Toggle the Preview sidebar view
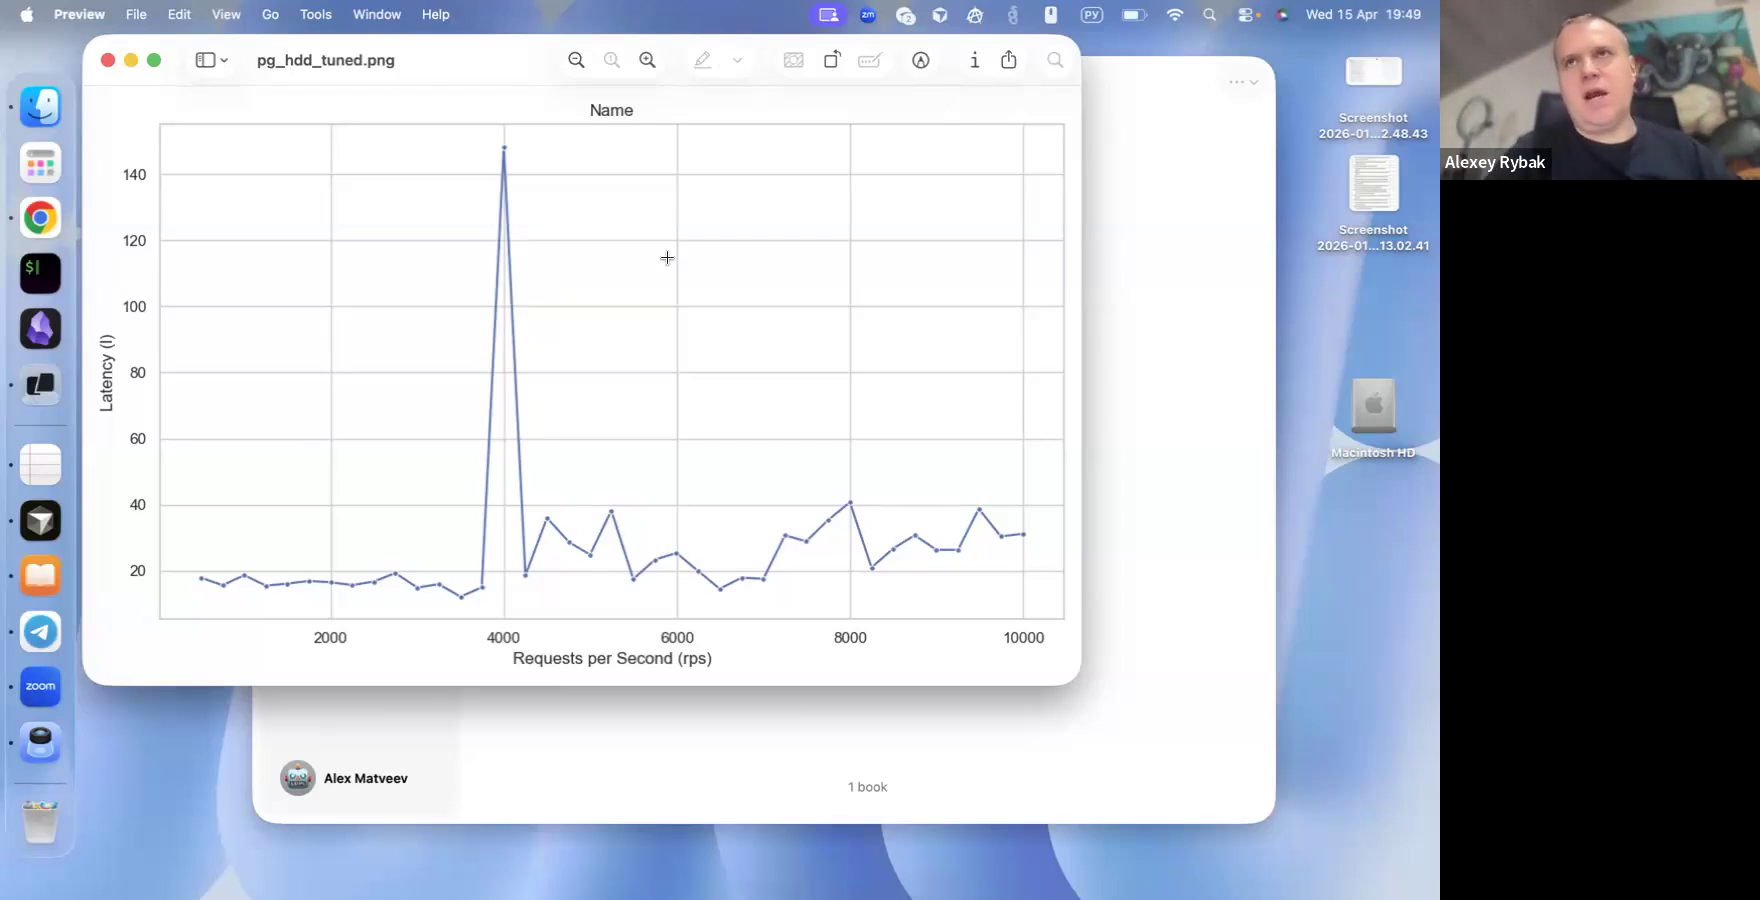This screenshot has height=900, width=1760. 205,60
